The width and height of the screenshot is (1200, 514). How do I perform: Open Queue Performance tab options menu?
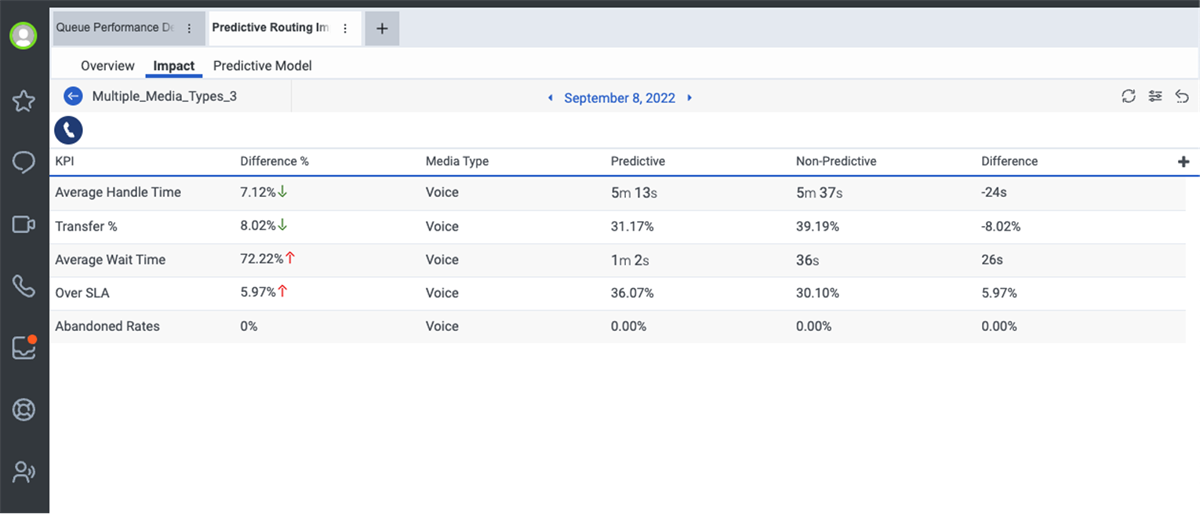(189, 29)
